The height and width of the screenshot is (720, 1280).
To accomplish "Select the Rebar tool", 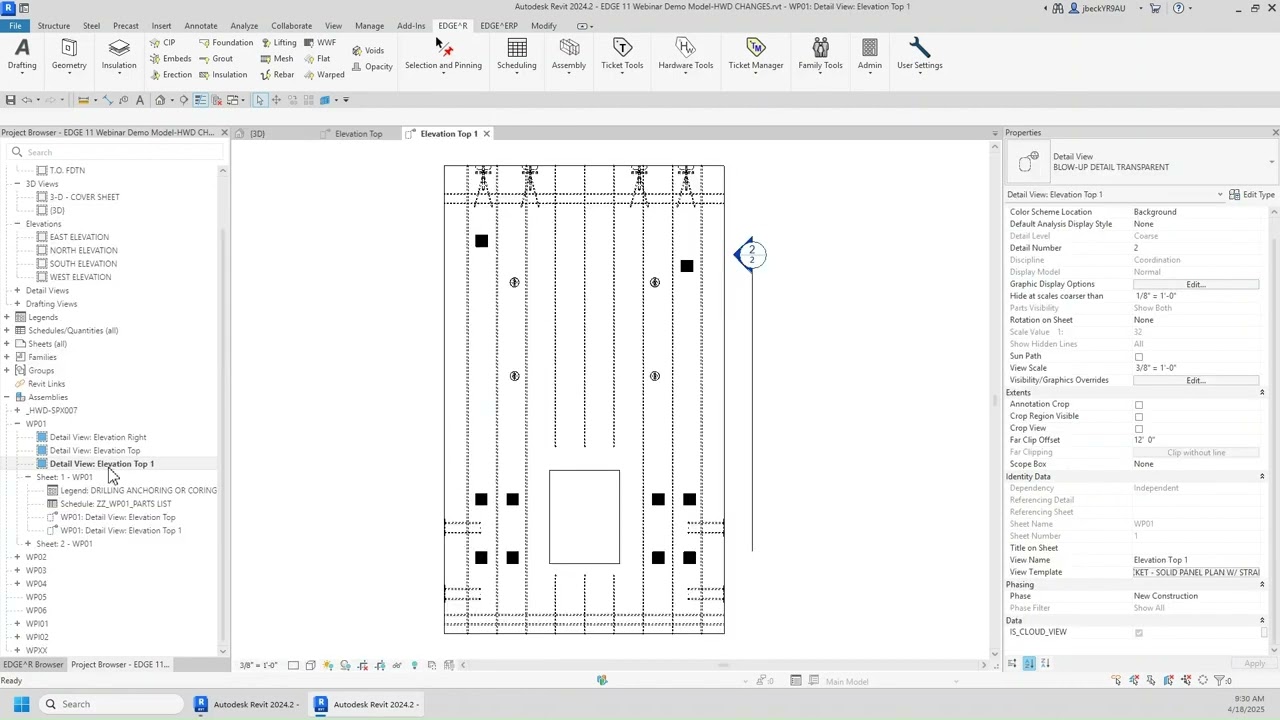I will coord(277,75).
